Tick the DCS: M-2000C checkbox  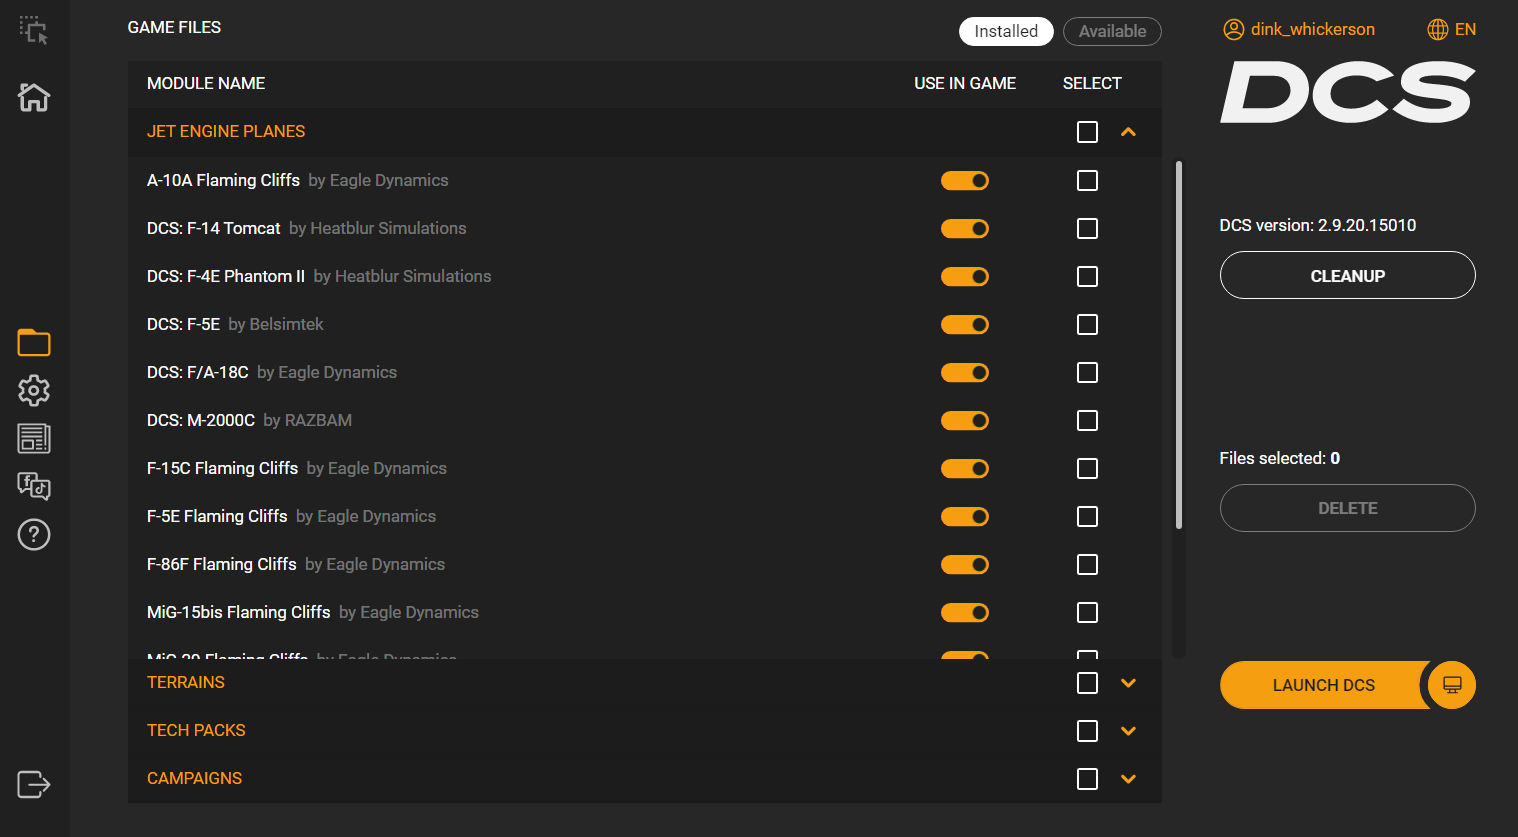pos(1087,420)
